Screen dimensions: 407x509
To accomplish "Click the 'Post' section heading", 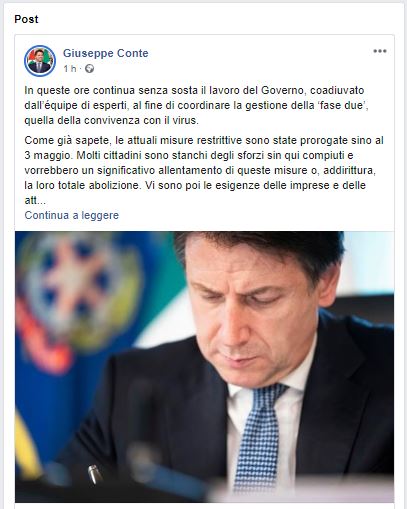I will tap(26, 19).
